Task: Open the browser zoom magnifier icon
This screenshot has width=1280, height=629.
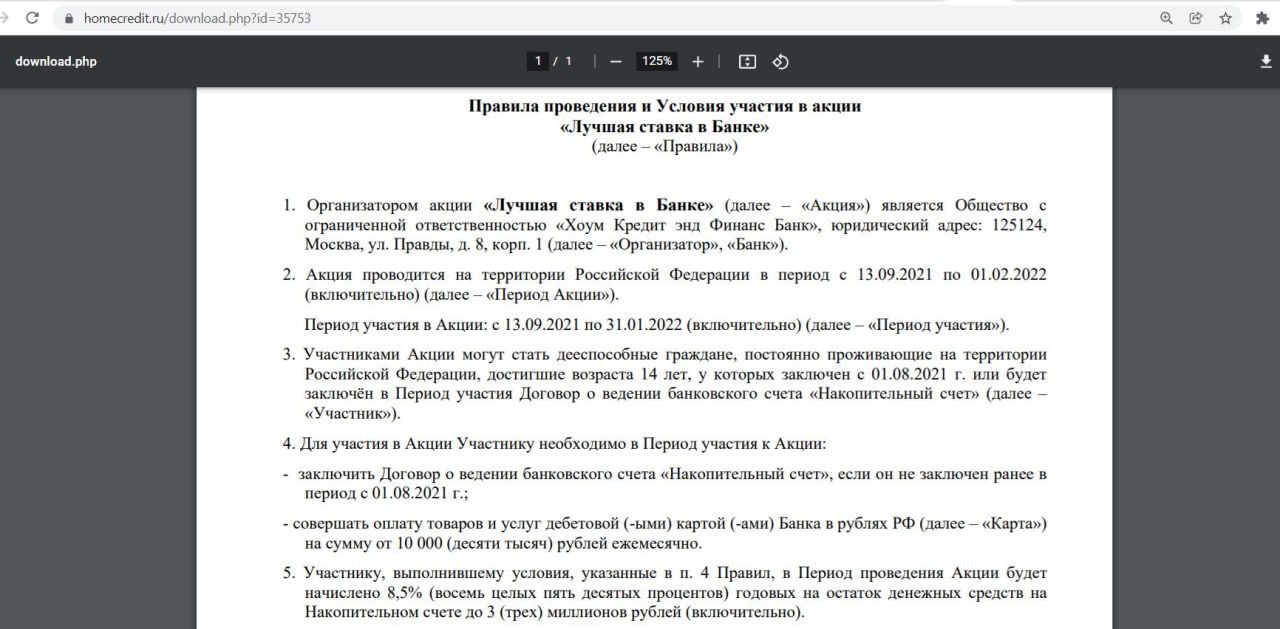Action: click(1166, 18)
